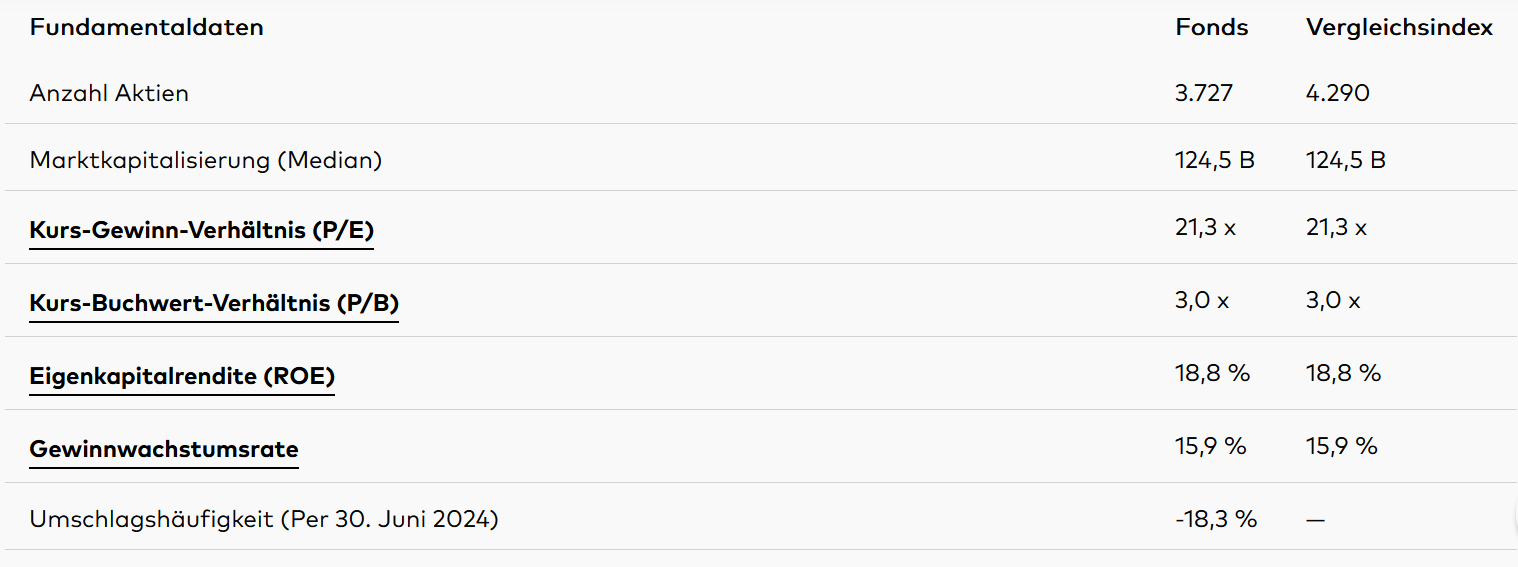The height and width of the screenshot is (567, 1518).
Task: Click the Vergleichsindex ROE value 18,8 %
Action: pos(1343,373)
